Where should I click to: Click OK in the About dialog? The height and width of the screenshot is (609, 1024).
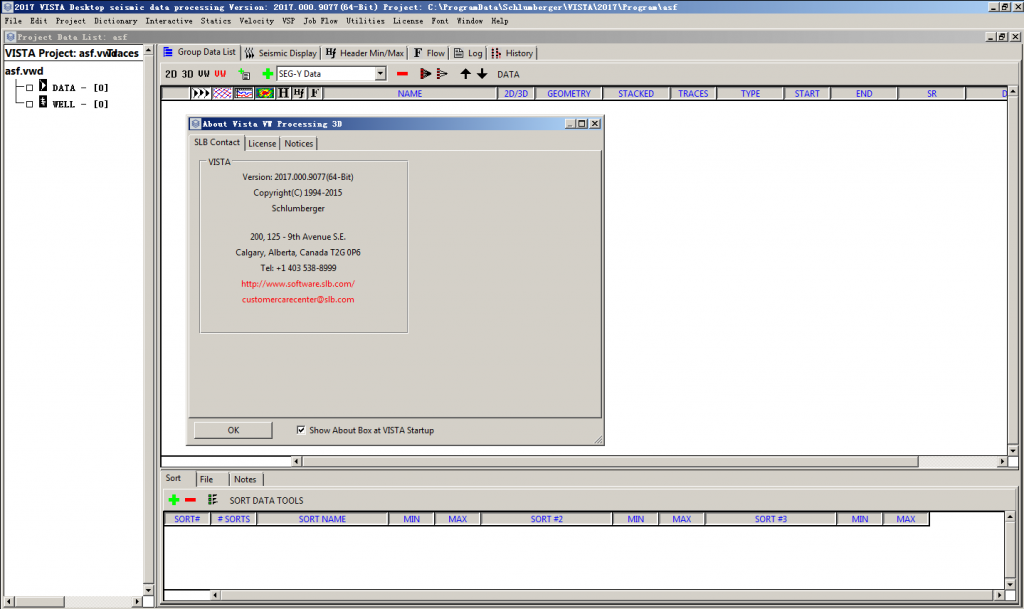tap(233, 430)
